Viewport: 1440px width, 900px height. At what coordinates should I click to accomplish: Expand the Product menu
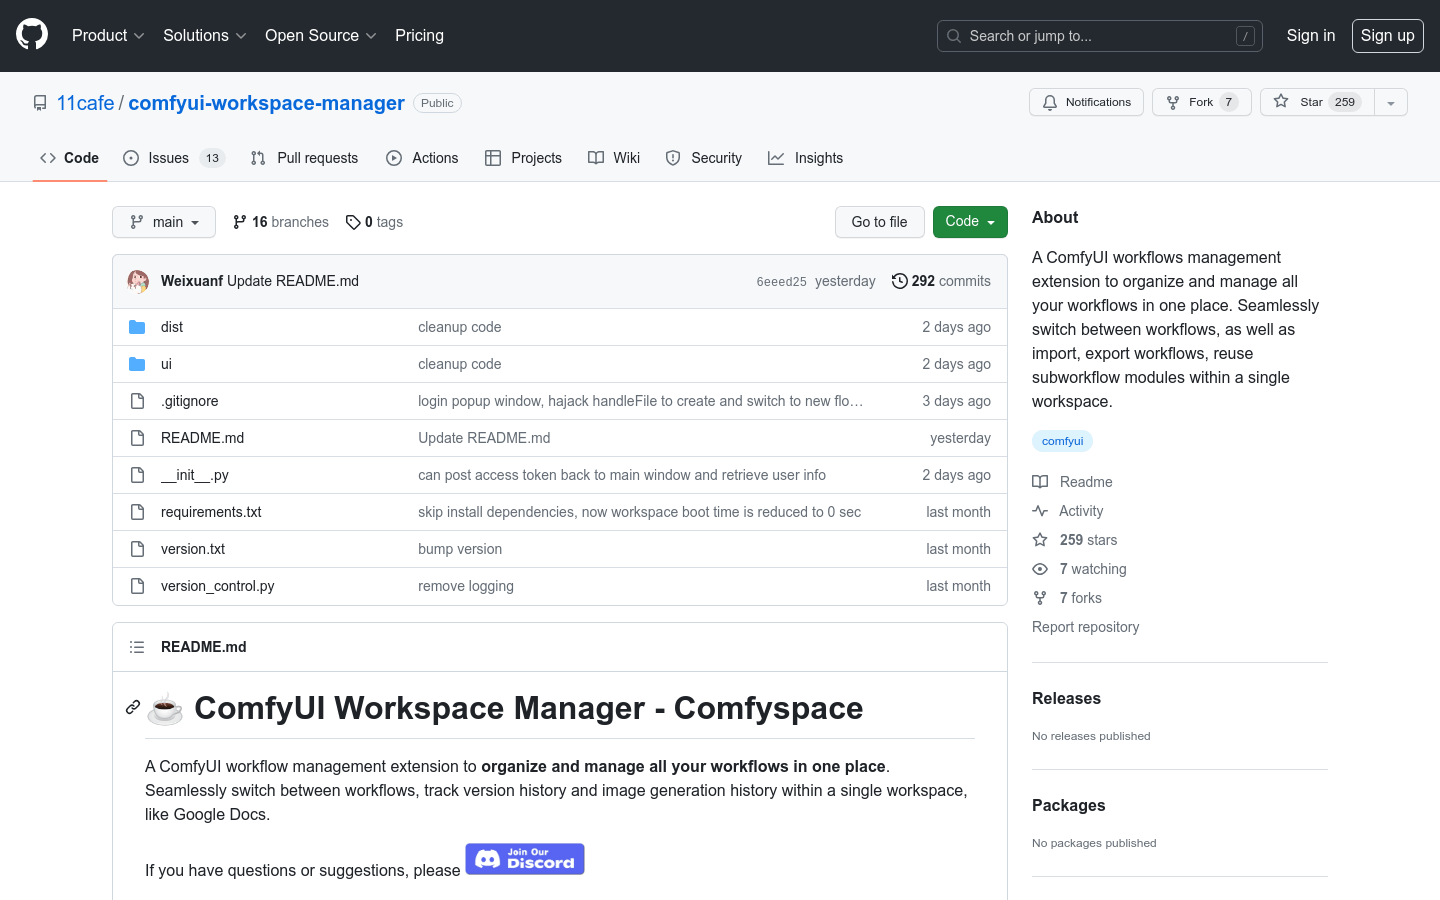pos(108,35)
